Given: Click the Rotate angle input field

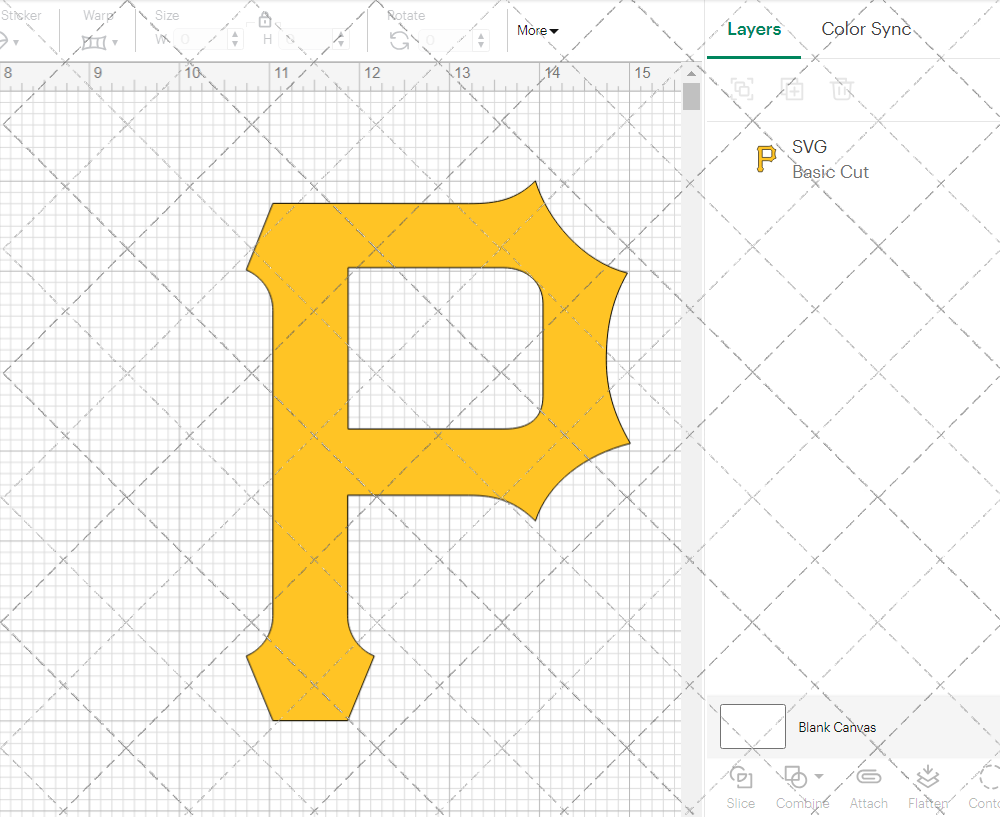Looking at the screenshot, I should click(446, 40).
